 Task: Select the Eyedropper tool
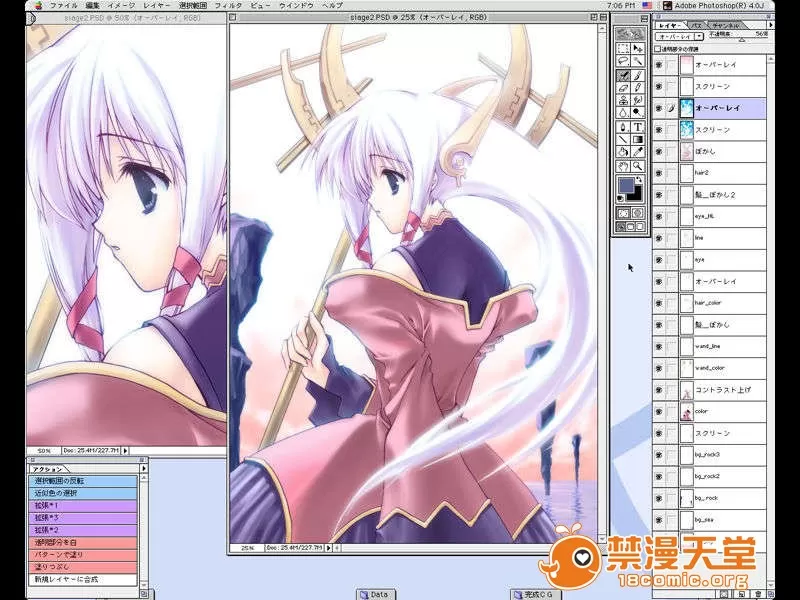tap(637, 153)
